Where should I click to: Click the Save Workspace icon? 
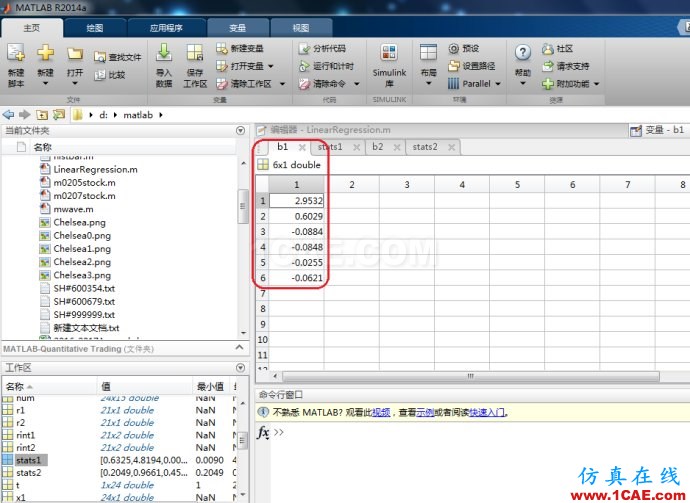click(195, 53)
